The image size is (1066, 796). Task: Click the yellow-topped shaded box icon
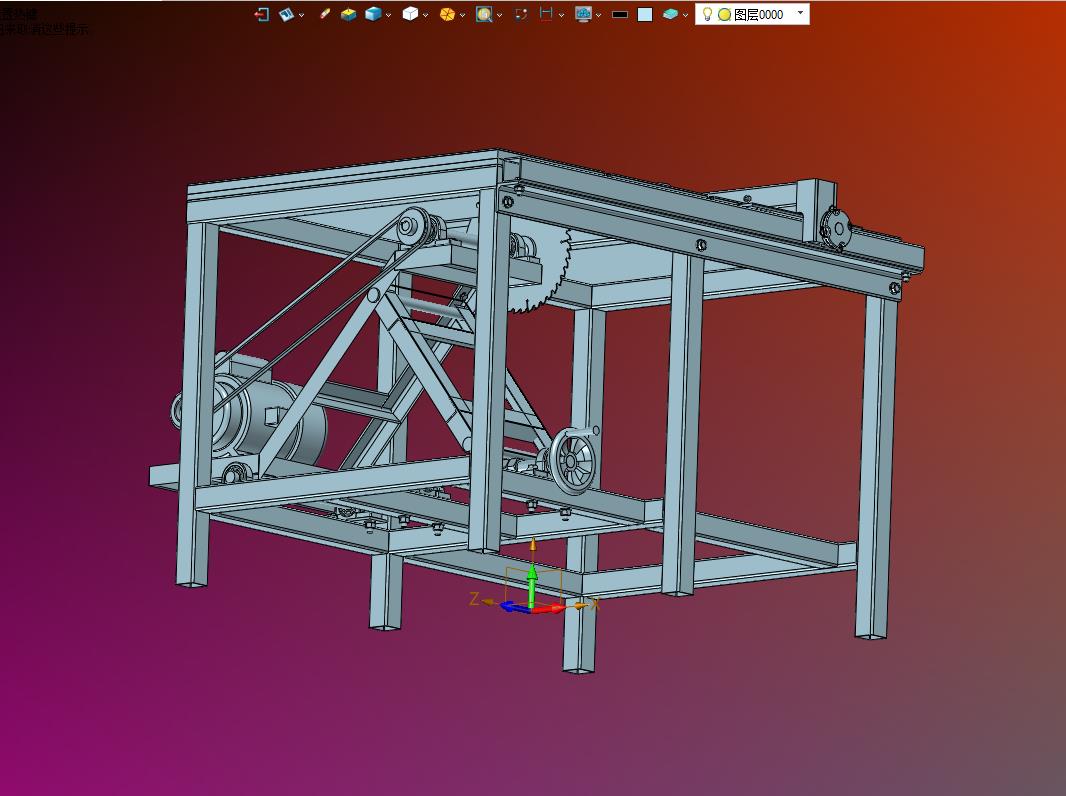point(348,14)
